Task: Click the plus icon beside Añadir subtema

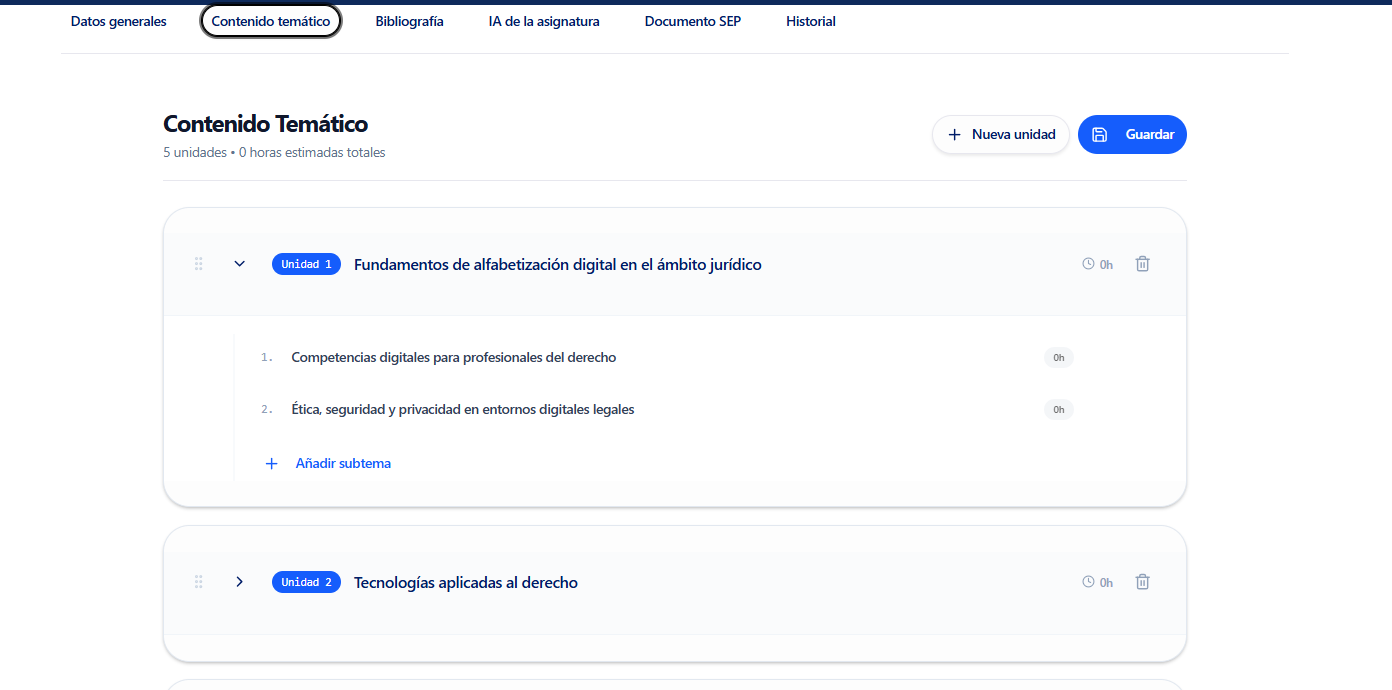Action: click(271, 464)
